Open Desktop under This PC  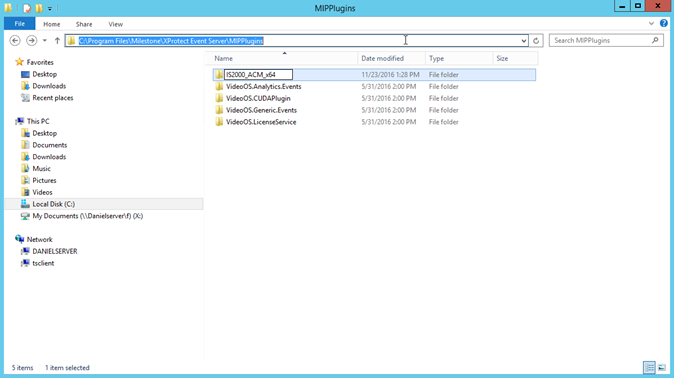click(x=45, y=133)
